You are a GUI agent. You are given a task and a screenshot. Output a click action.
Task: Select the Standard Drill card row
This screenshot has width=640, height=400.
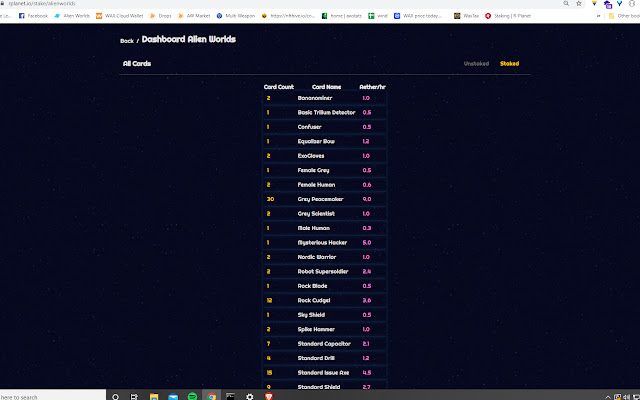(x=324, y=358)
